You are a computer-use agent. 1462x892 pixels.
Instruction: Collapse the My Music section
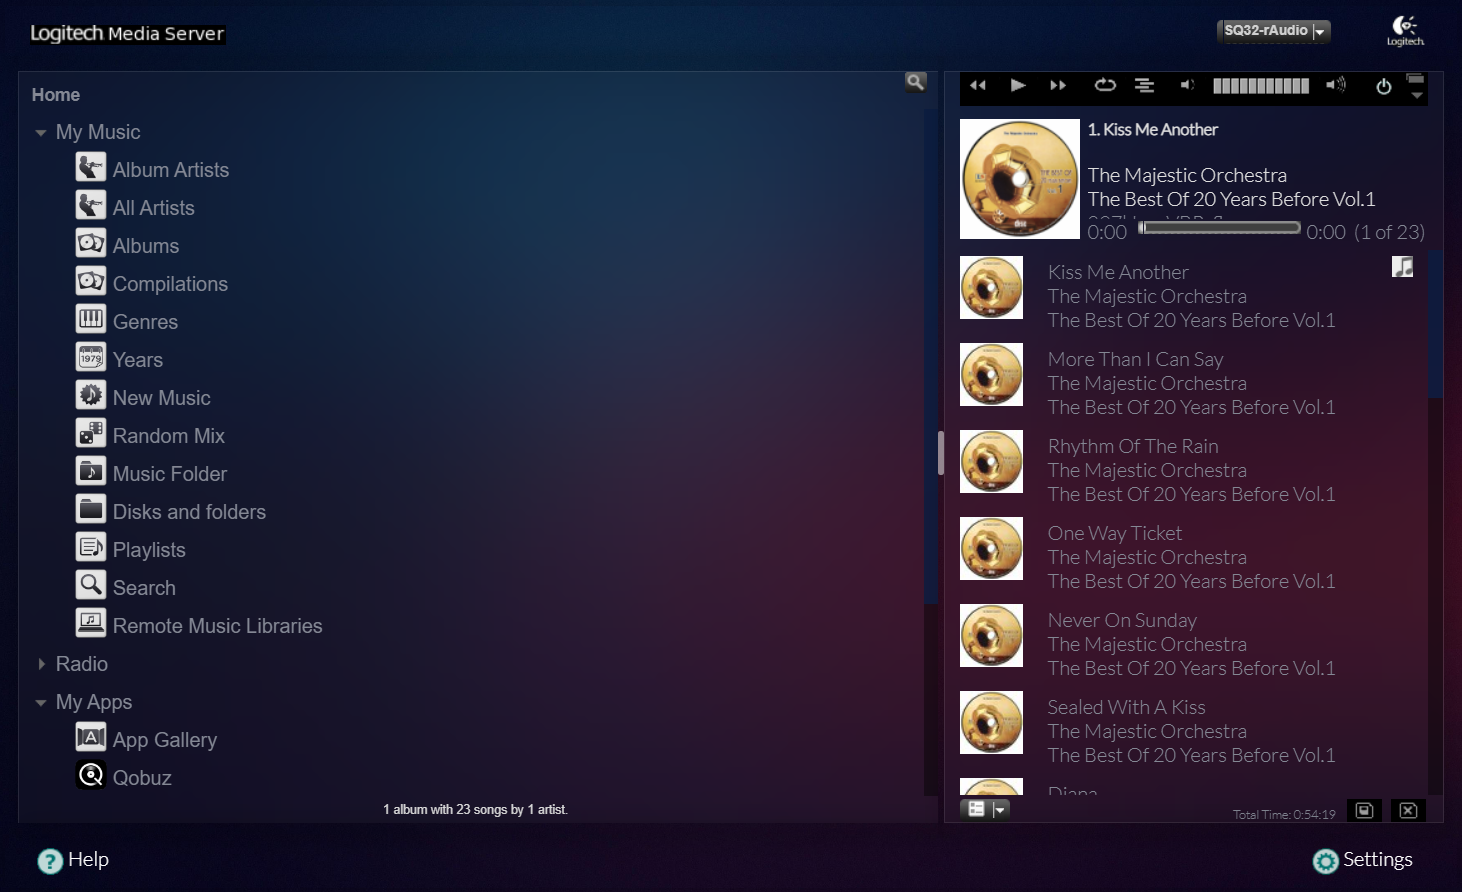[x=41, y=132]
